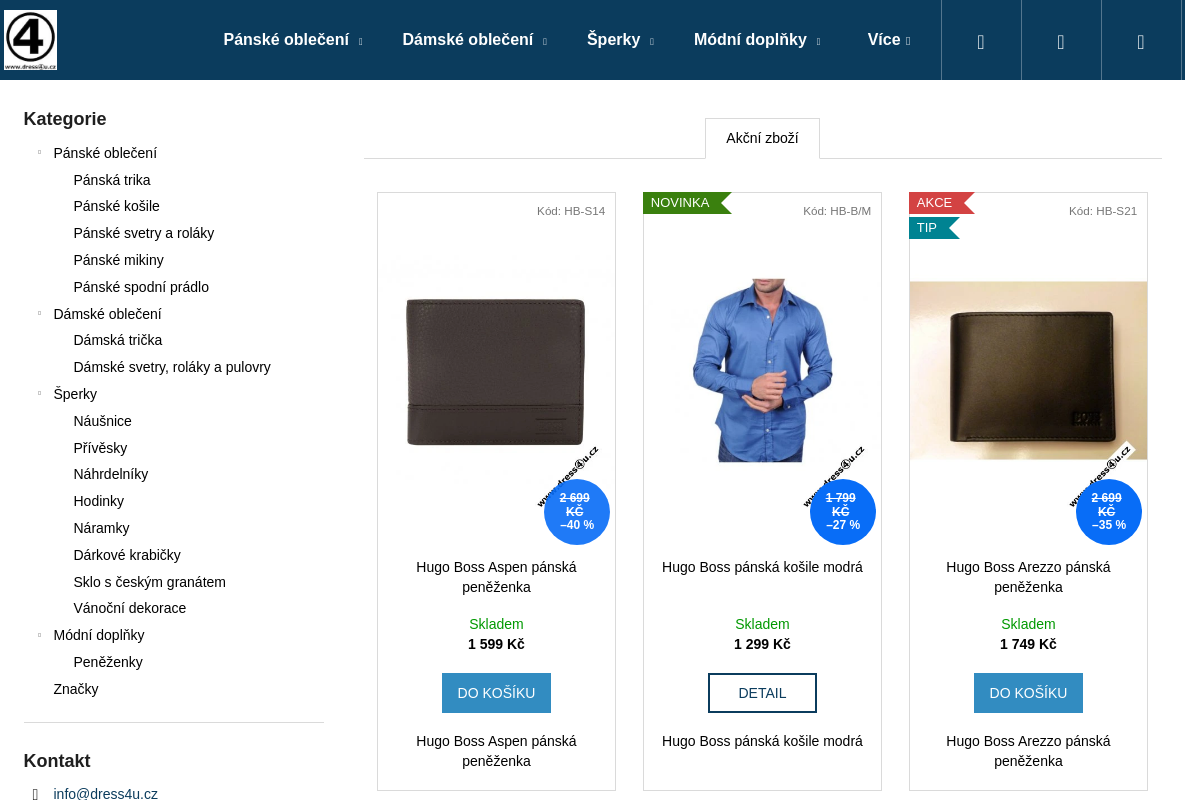
Task: Expand the Více menu in the header
Action: (x=888, y=40)
